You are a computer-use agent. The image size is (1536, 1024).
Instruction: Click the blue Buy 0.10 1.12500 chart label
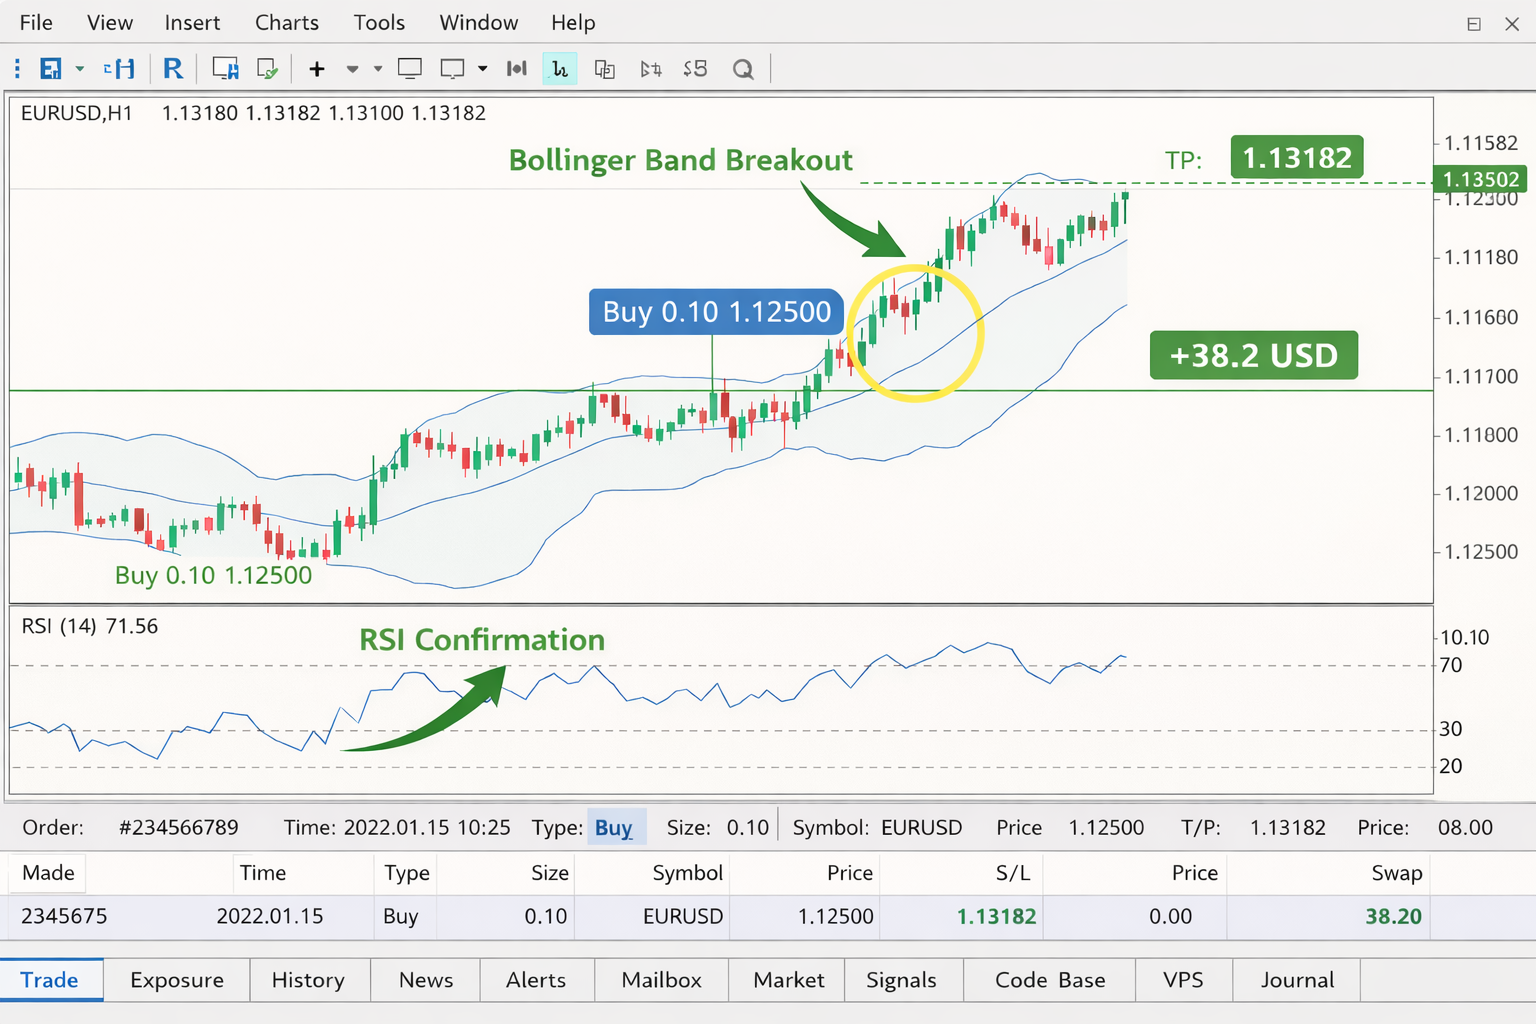click(716, 312)
